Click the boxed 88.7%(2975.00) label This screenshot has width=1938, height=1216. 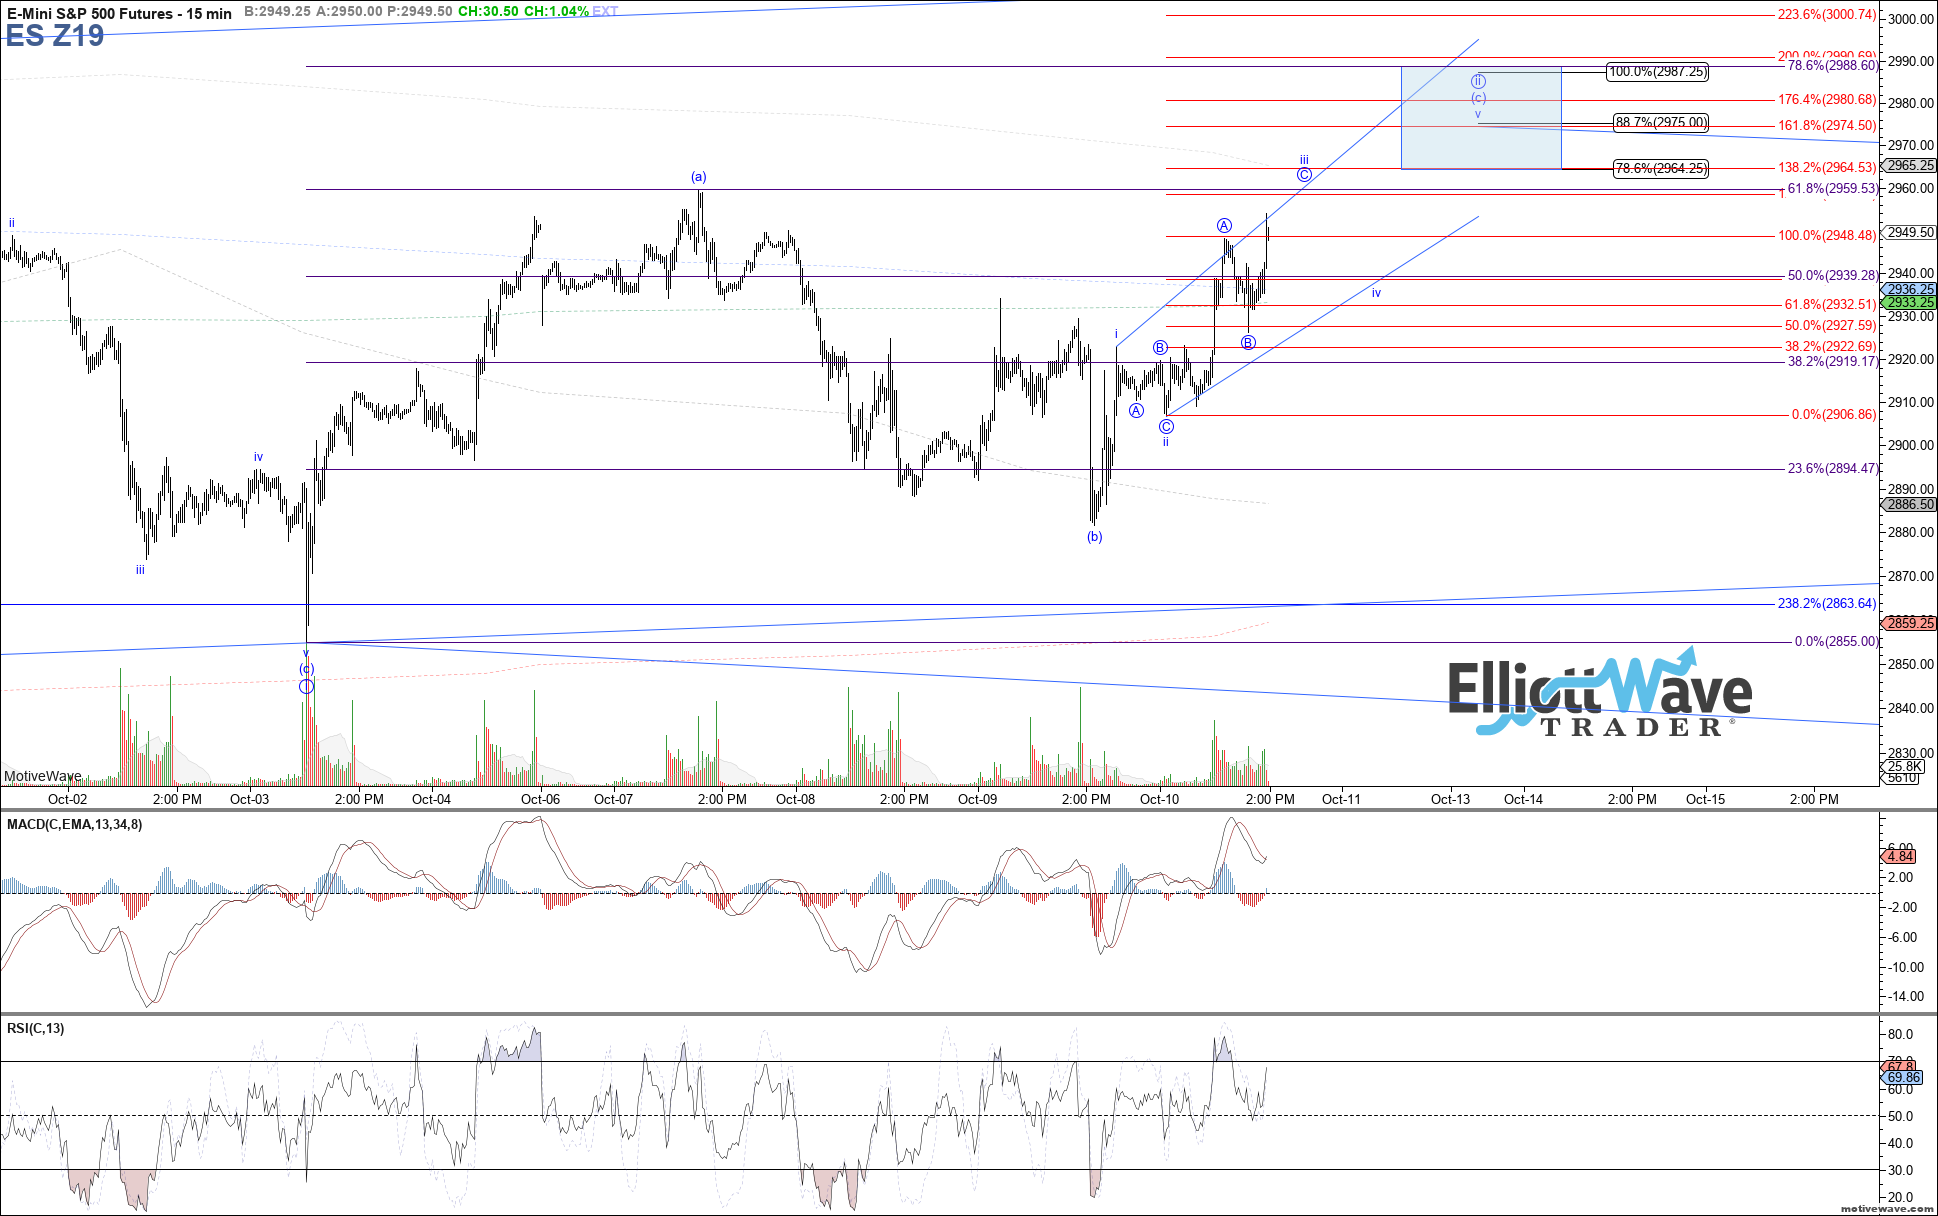1661,123
